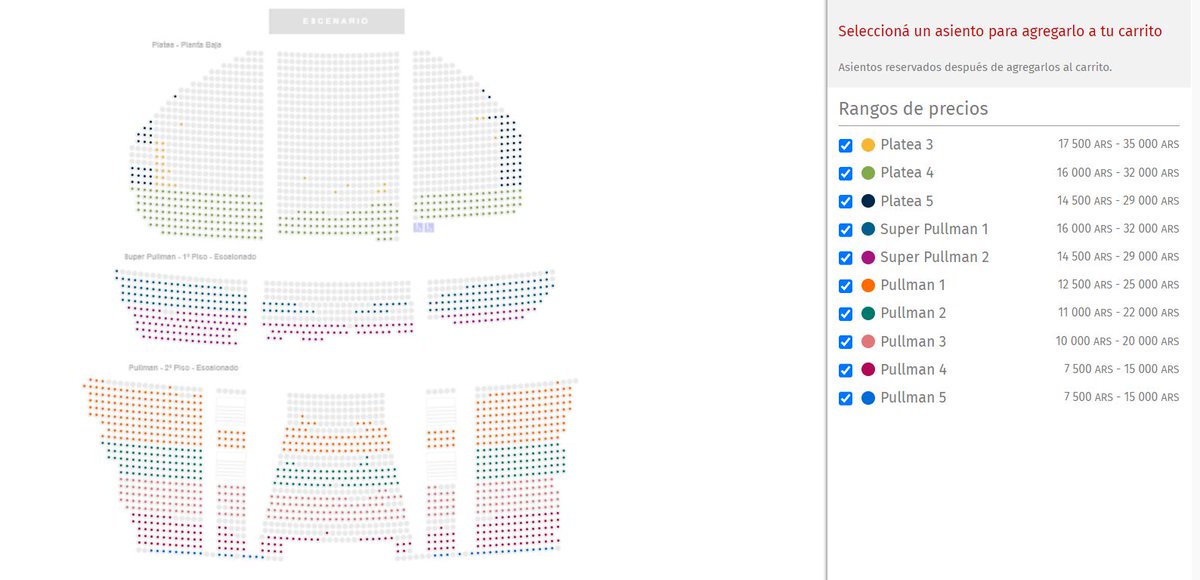Select the magenta Pullman 4 color dot

(x=868, y=369)
